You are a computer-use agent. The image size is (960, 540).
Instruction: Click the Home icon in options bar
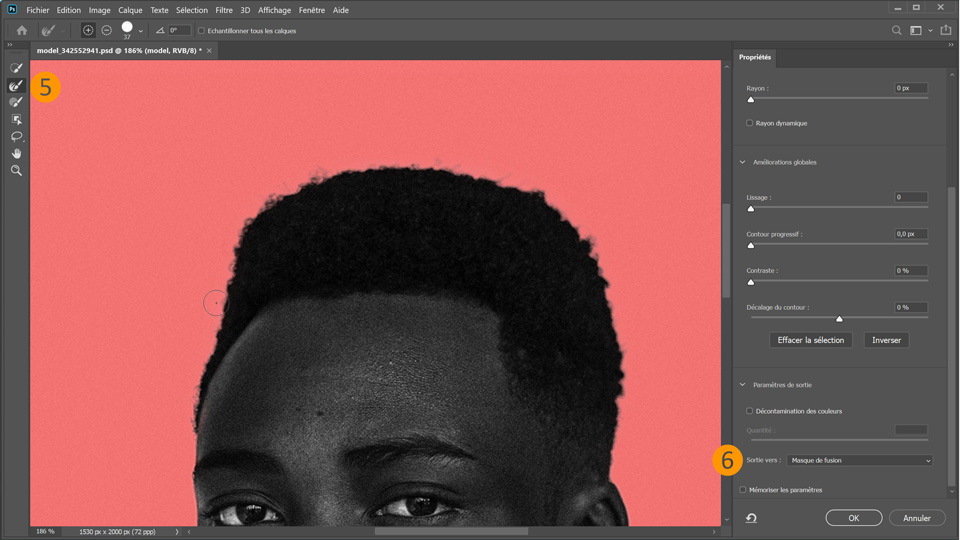click(x=22, y=30)
